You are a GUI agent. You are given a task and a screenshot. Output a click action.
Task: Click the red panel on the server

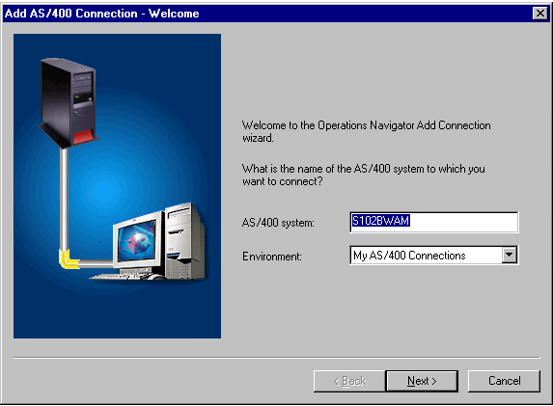coord(83,137)
